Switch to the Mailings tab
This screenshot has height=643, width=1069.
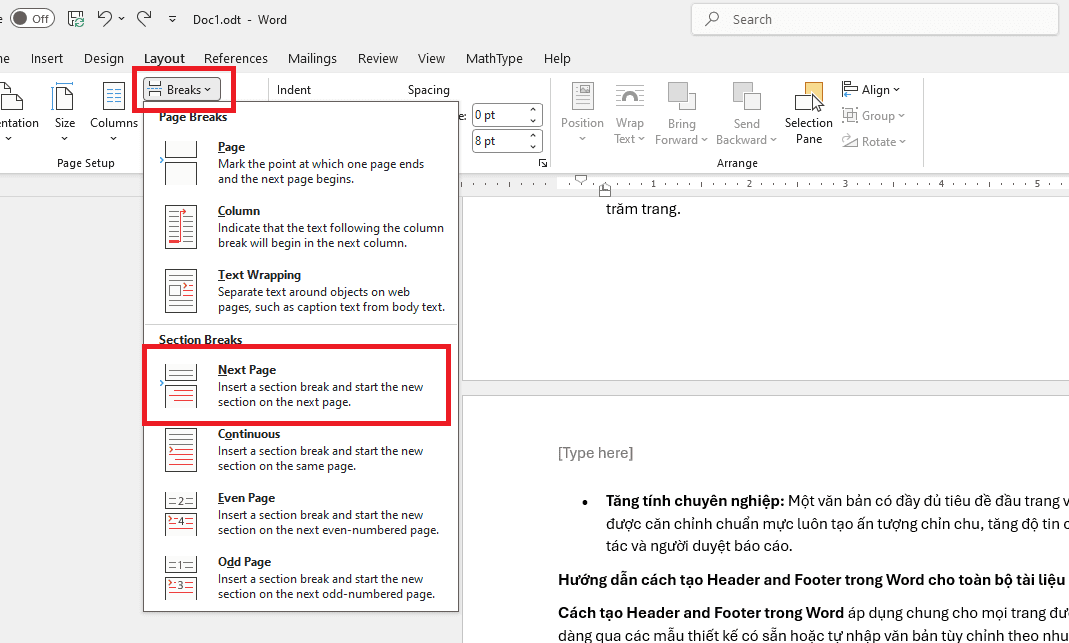pos(312,59)
